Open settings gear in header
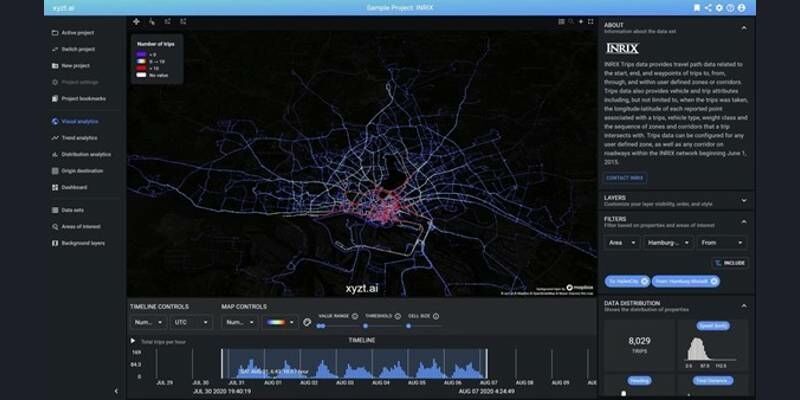800x400 pixels. (719, 8)
